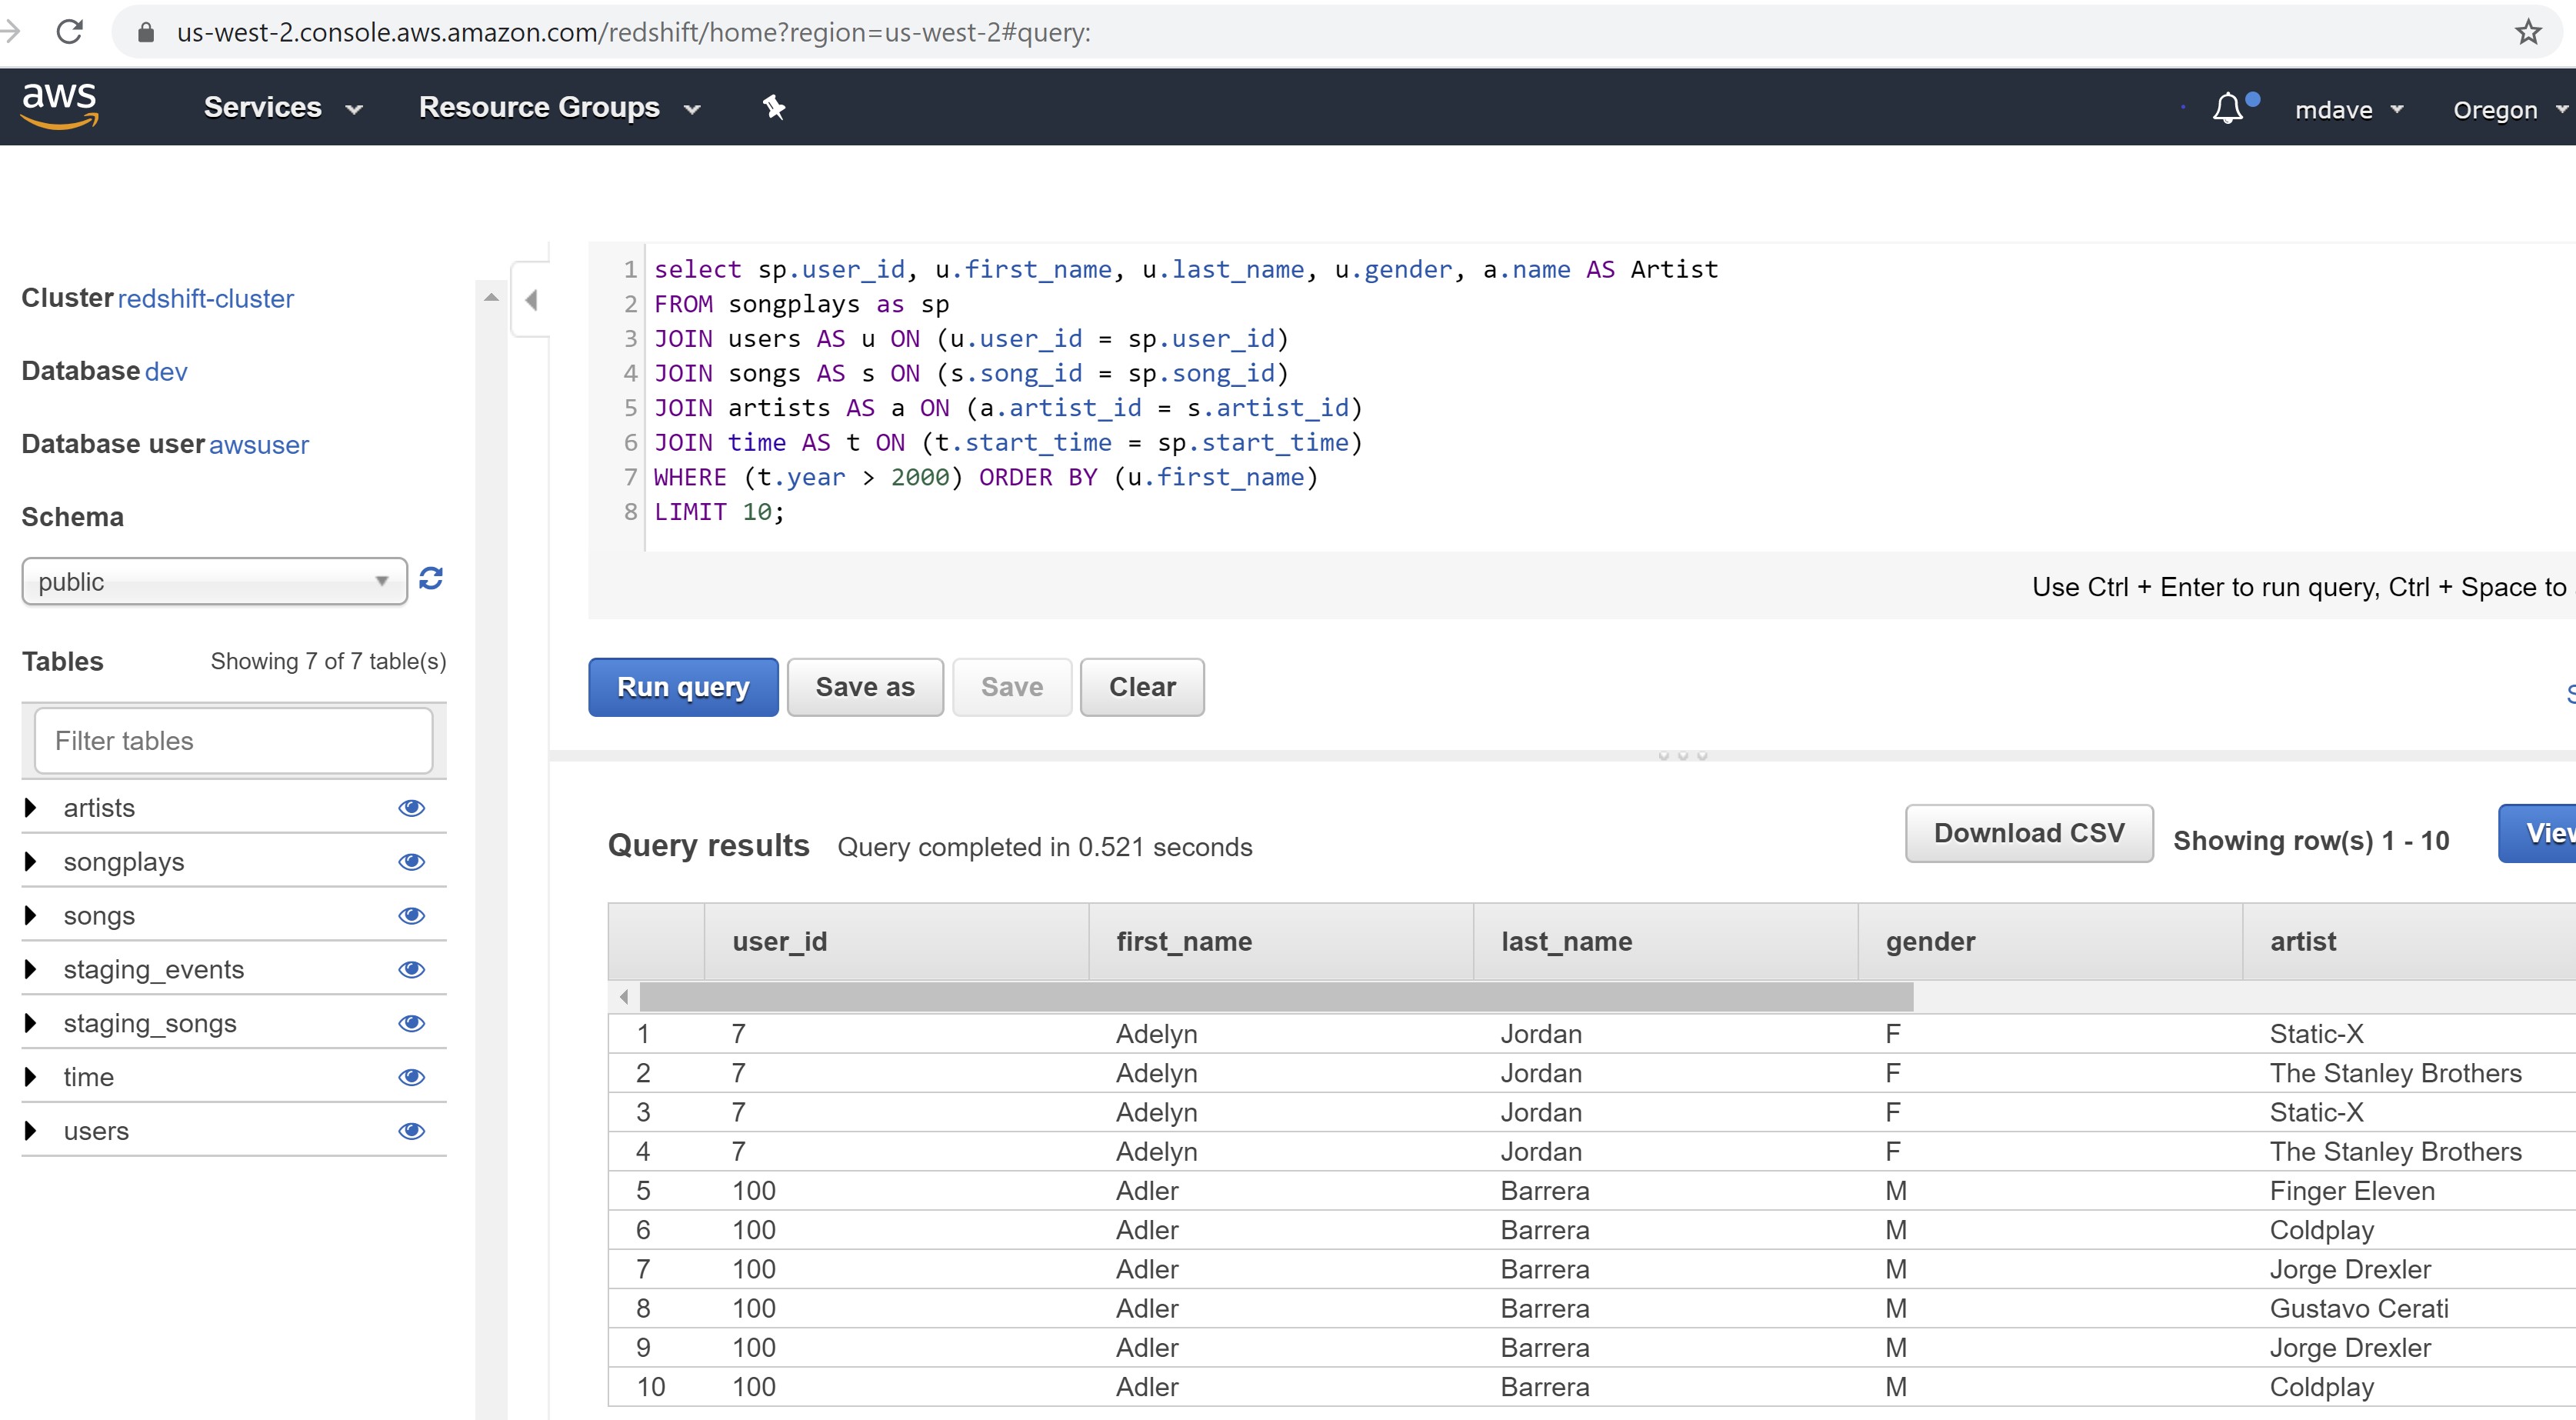
Task: Preview the staging_events table eye icon
Action: 412,970
